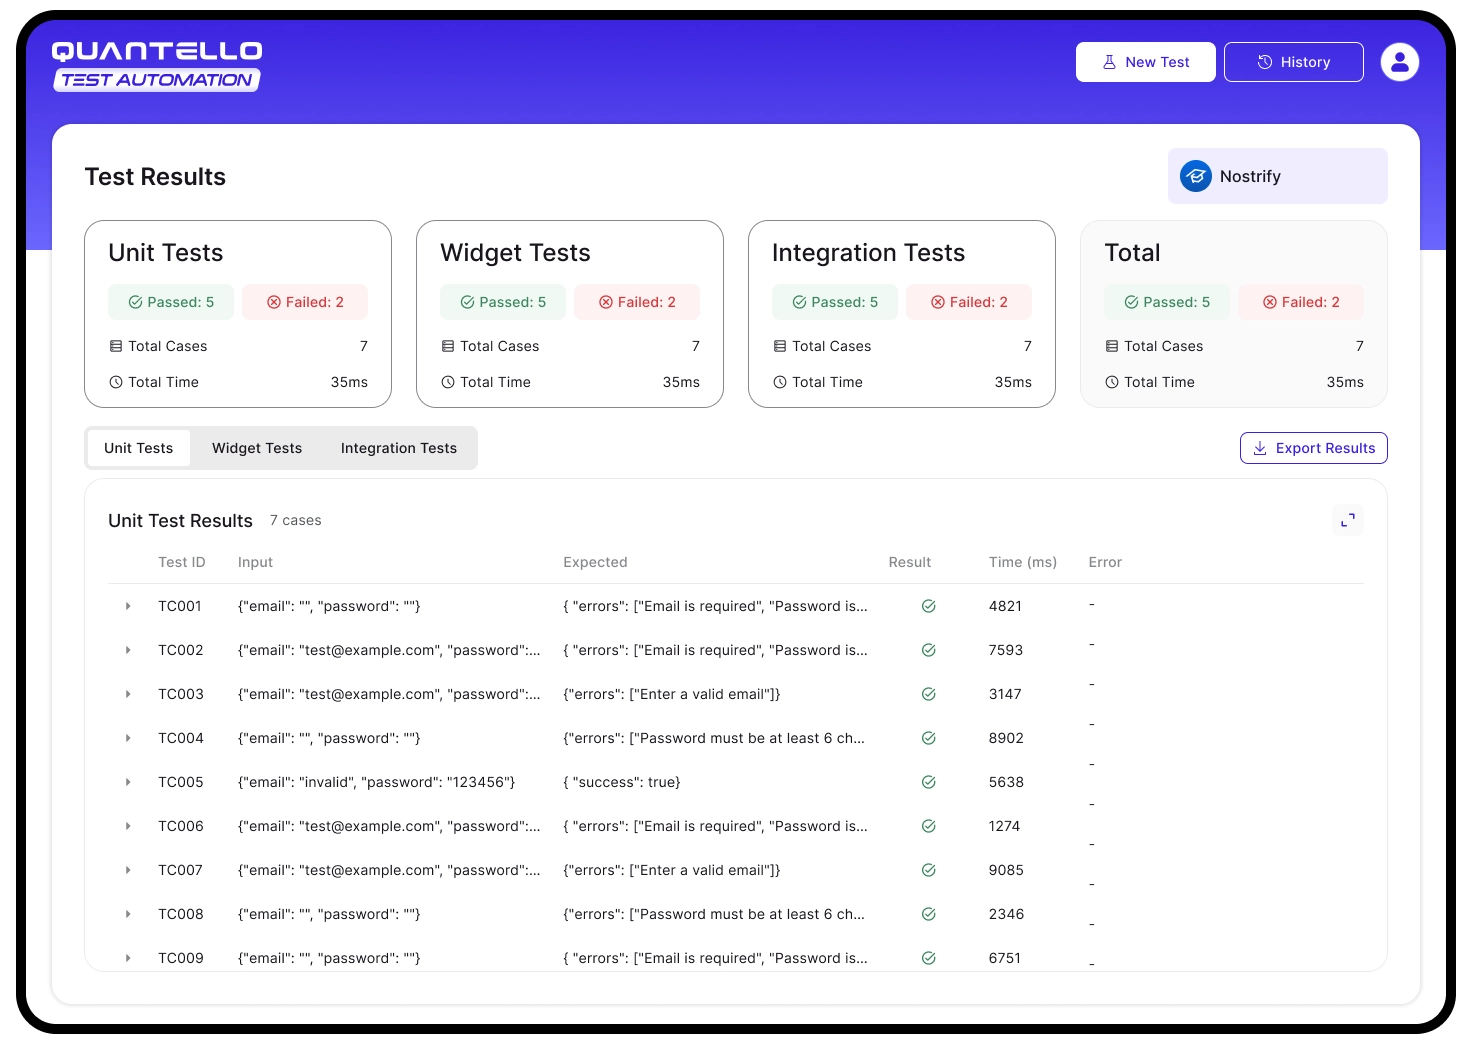Expand test case row TC003
This screenshot has width=1472, height=1056.
pyautogui.click(x=128, y=694)
